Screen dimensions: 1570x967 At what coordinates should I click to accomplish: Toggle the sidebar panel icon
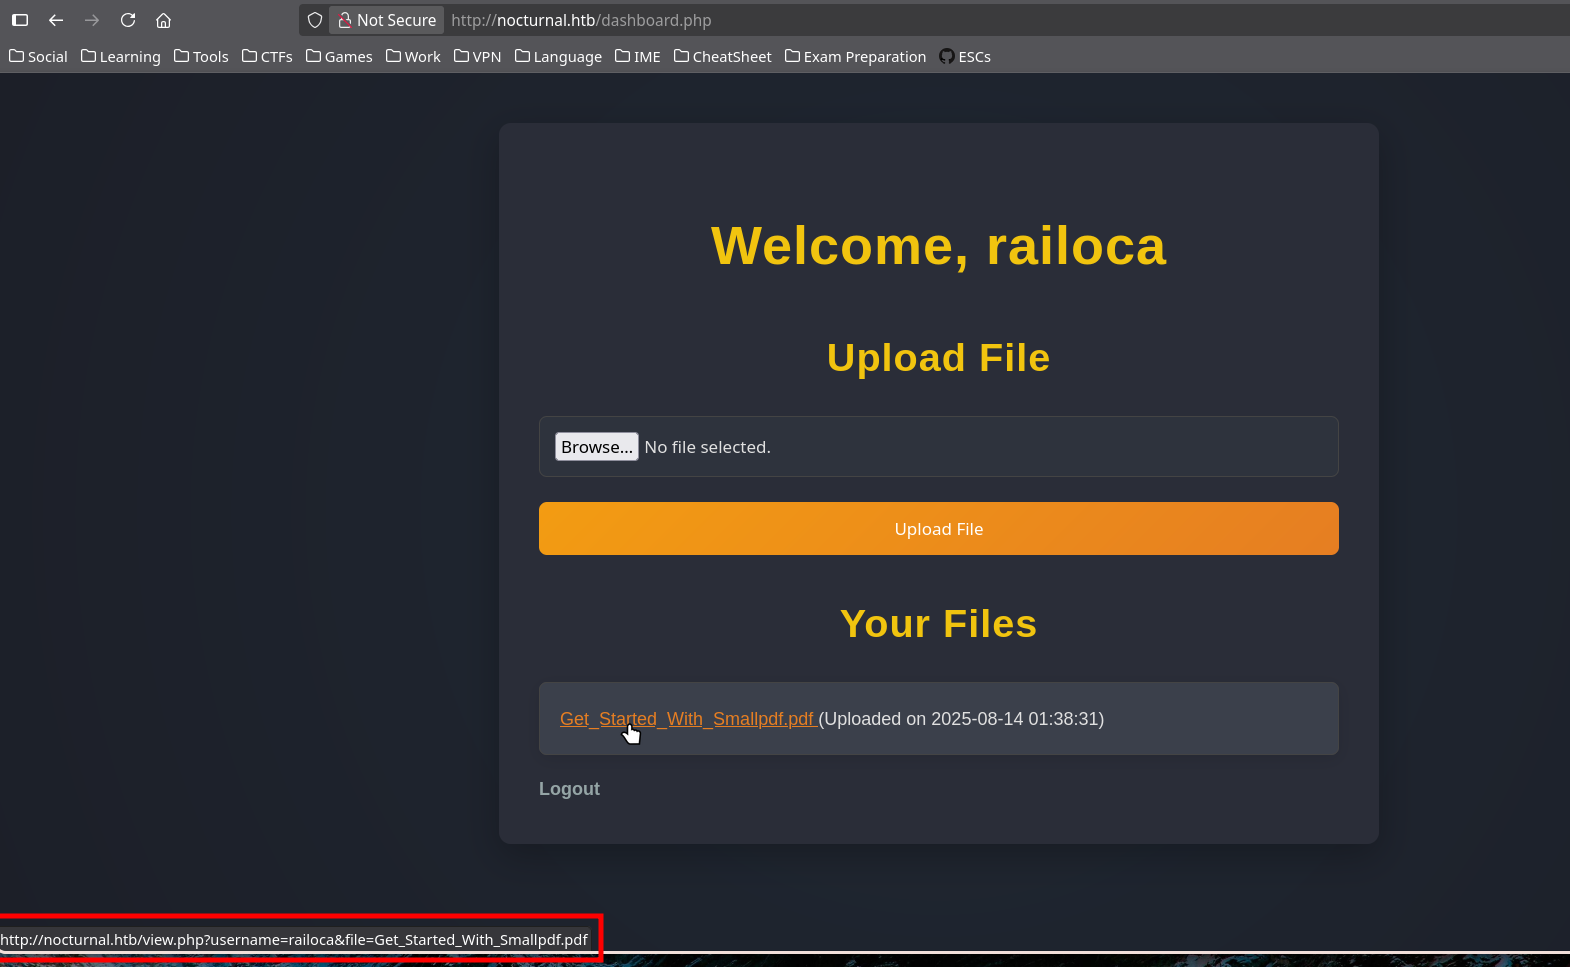pos(20,20)
